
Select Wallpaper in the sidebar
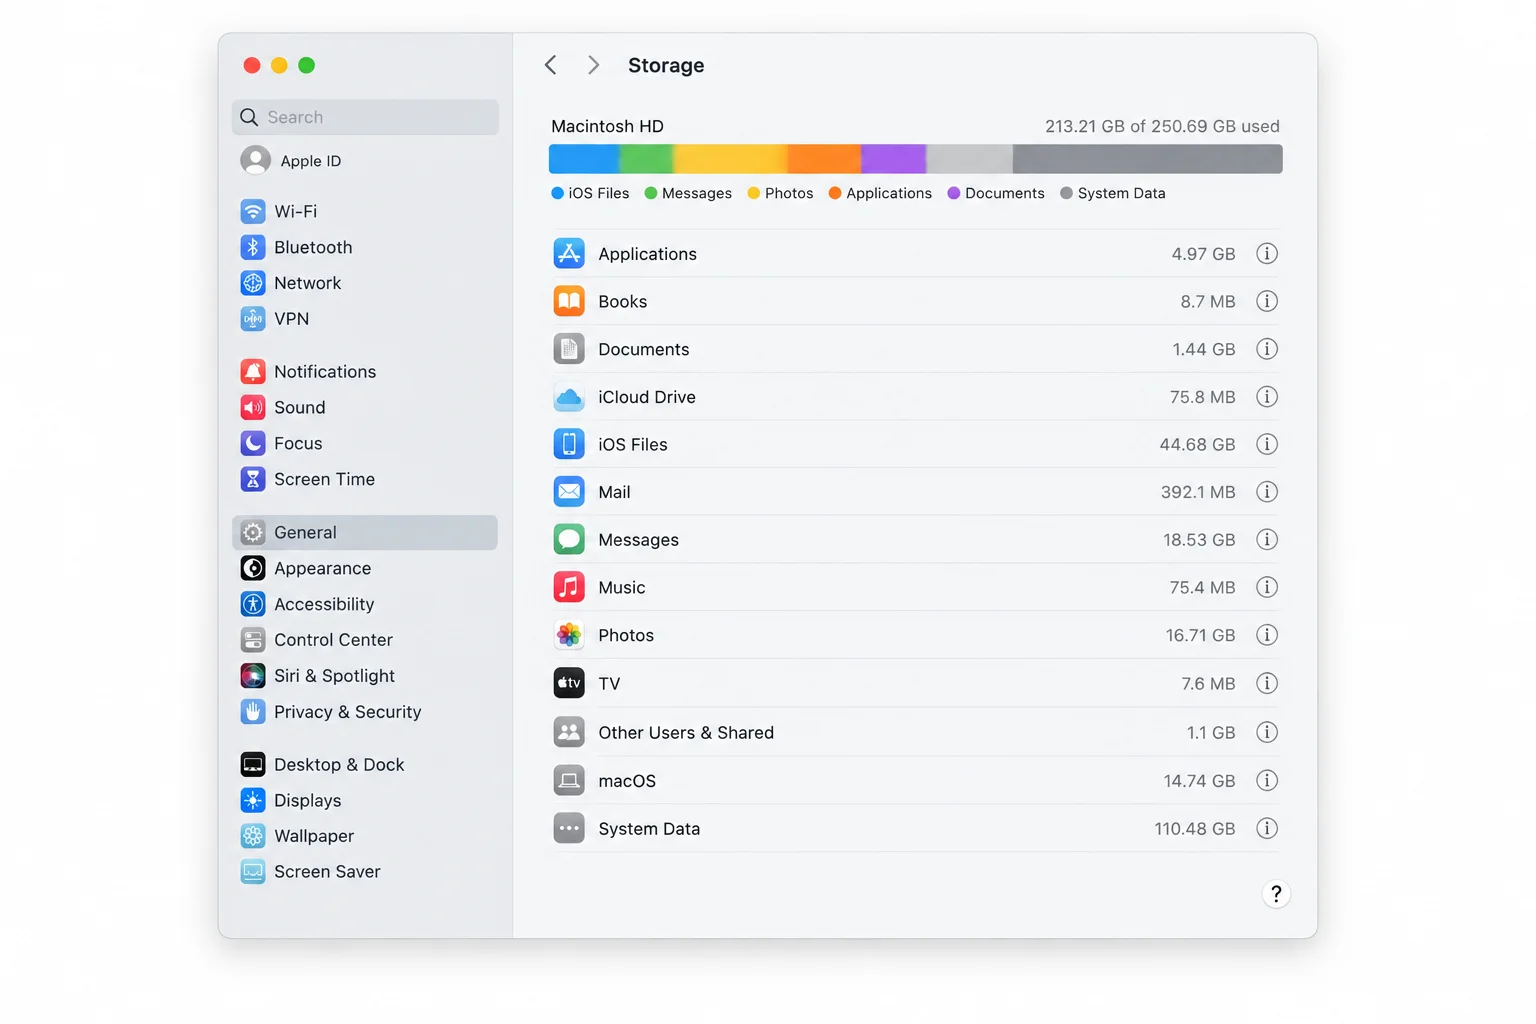(365, 836)
